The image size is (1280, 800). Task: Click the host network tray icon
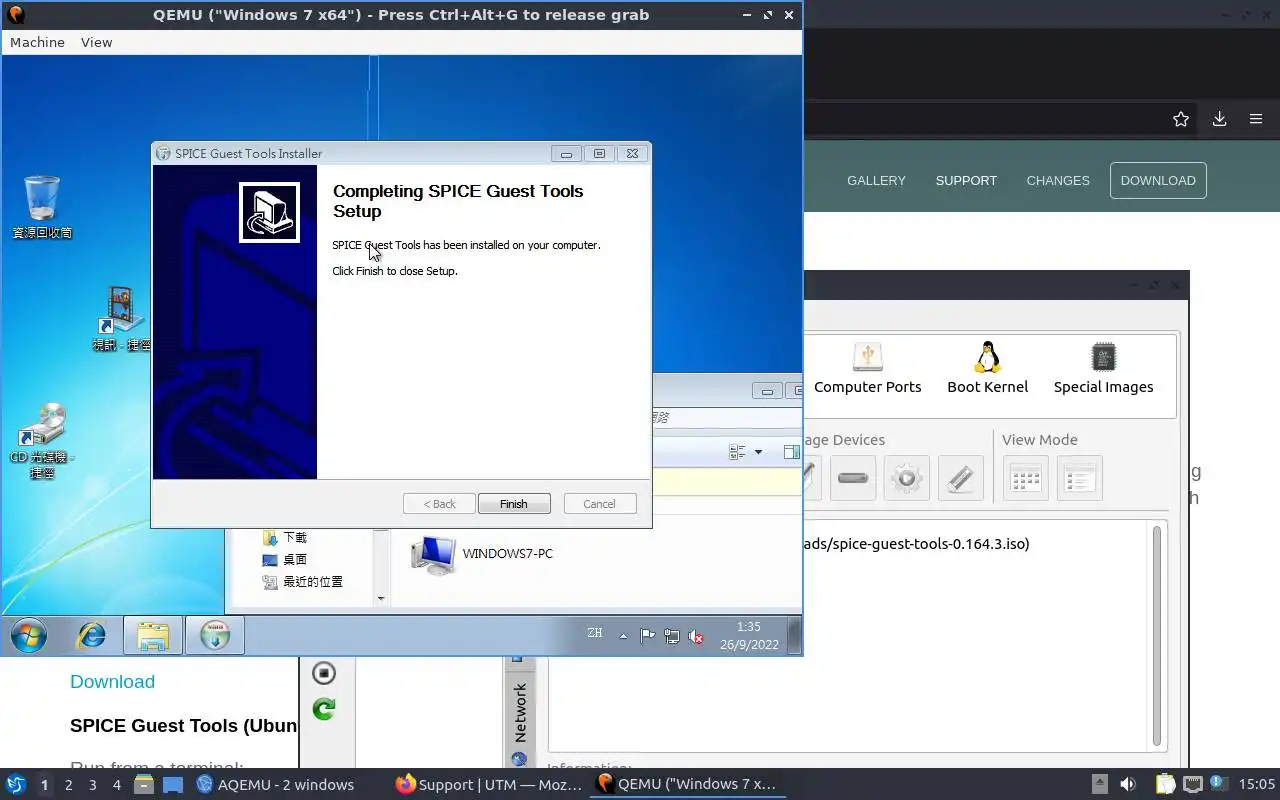[x=1192, y=785]
